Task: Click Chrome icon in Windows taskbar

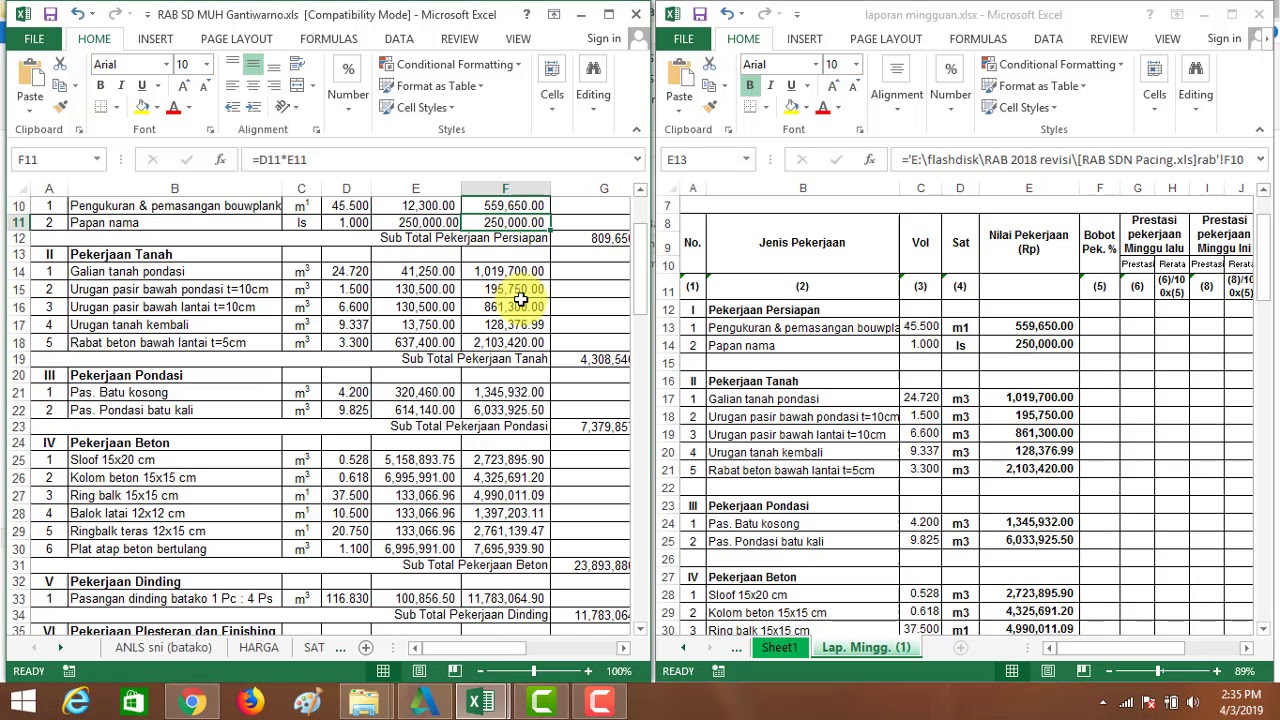Action: [x=192, y=702]
